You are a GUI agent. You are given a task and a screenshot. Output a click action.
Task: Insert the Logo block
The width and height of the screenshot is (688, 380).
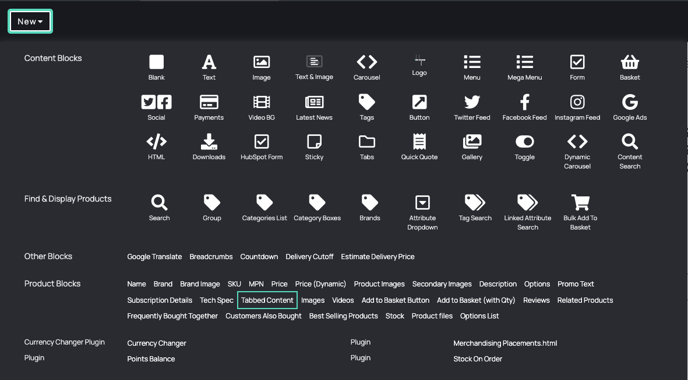[x=419, y=65]
